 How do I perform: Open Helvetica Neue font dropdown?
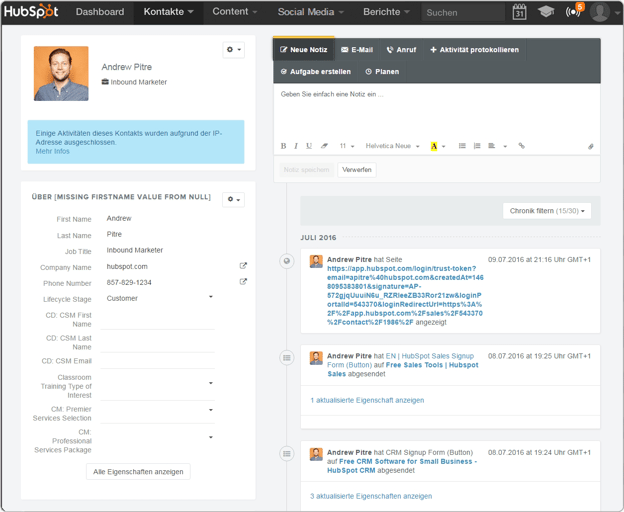[392, 146]
